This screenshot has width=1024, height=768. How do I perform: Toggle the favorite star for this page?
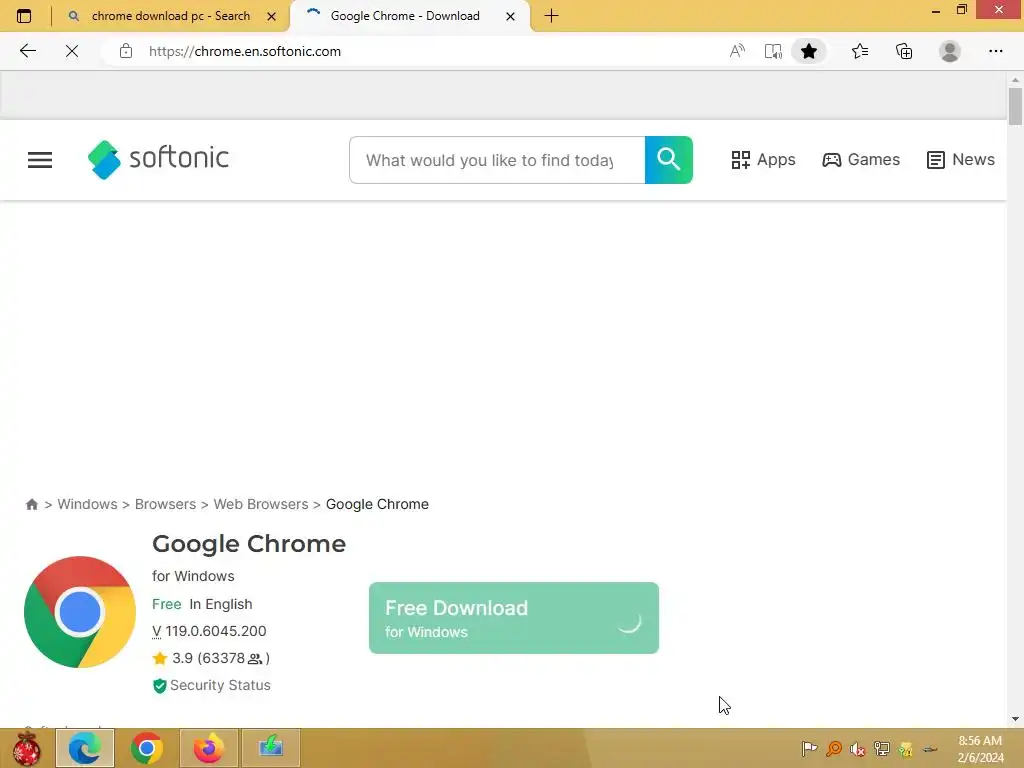tap(809, 51)
